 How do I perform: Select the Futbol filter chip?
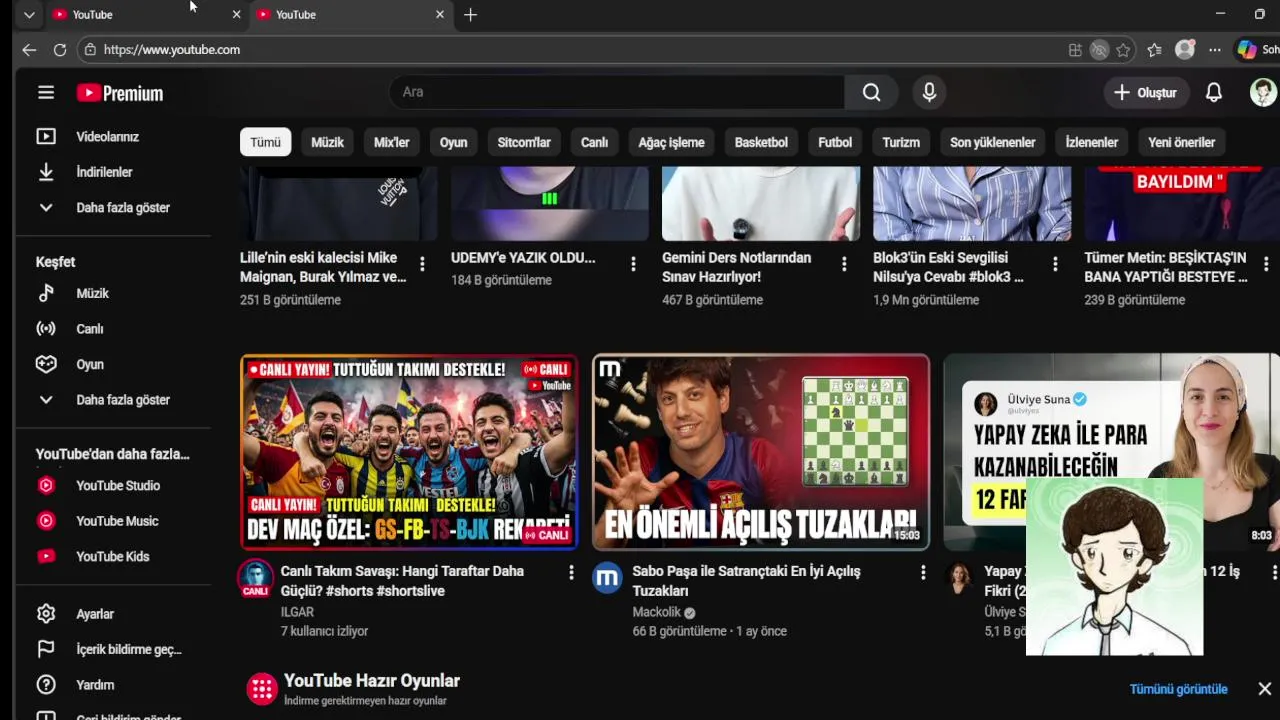(835, 142)
